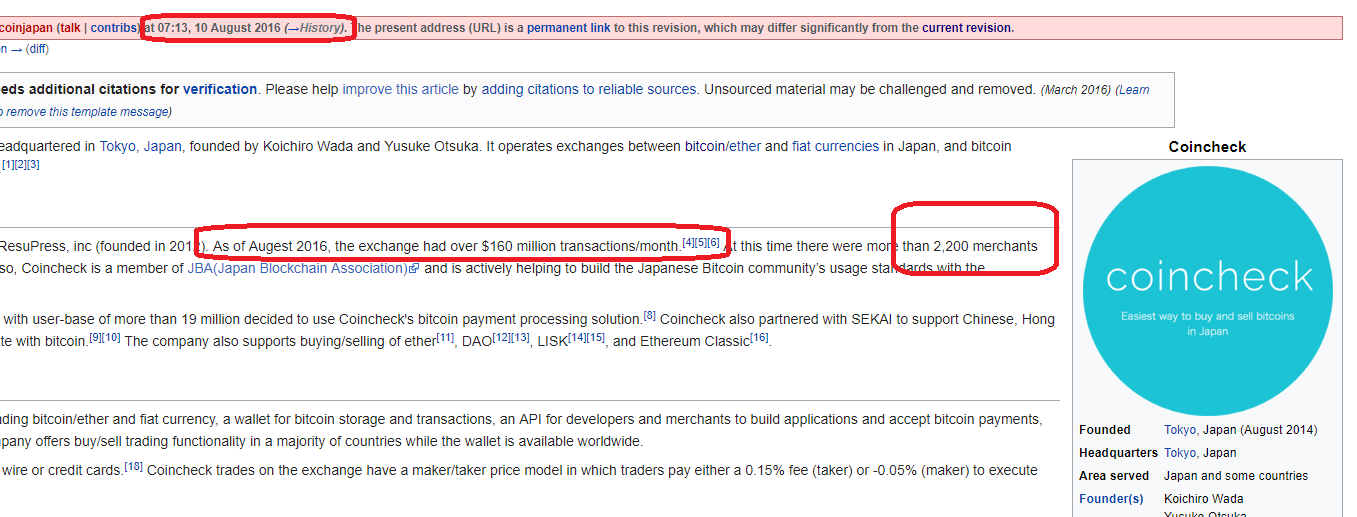Image resolution: width=1357 pixels, height=517 pixels.
Task: Select 'Koichiro Wada' in the infobox
Action: tap(1204, 498)
